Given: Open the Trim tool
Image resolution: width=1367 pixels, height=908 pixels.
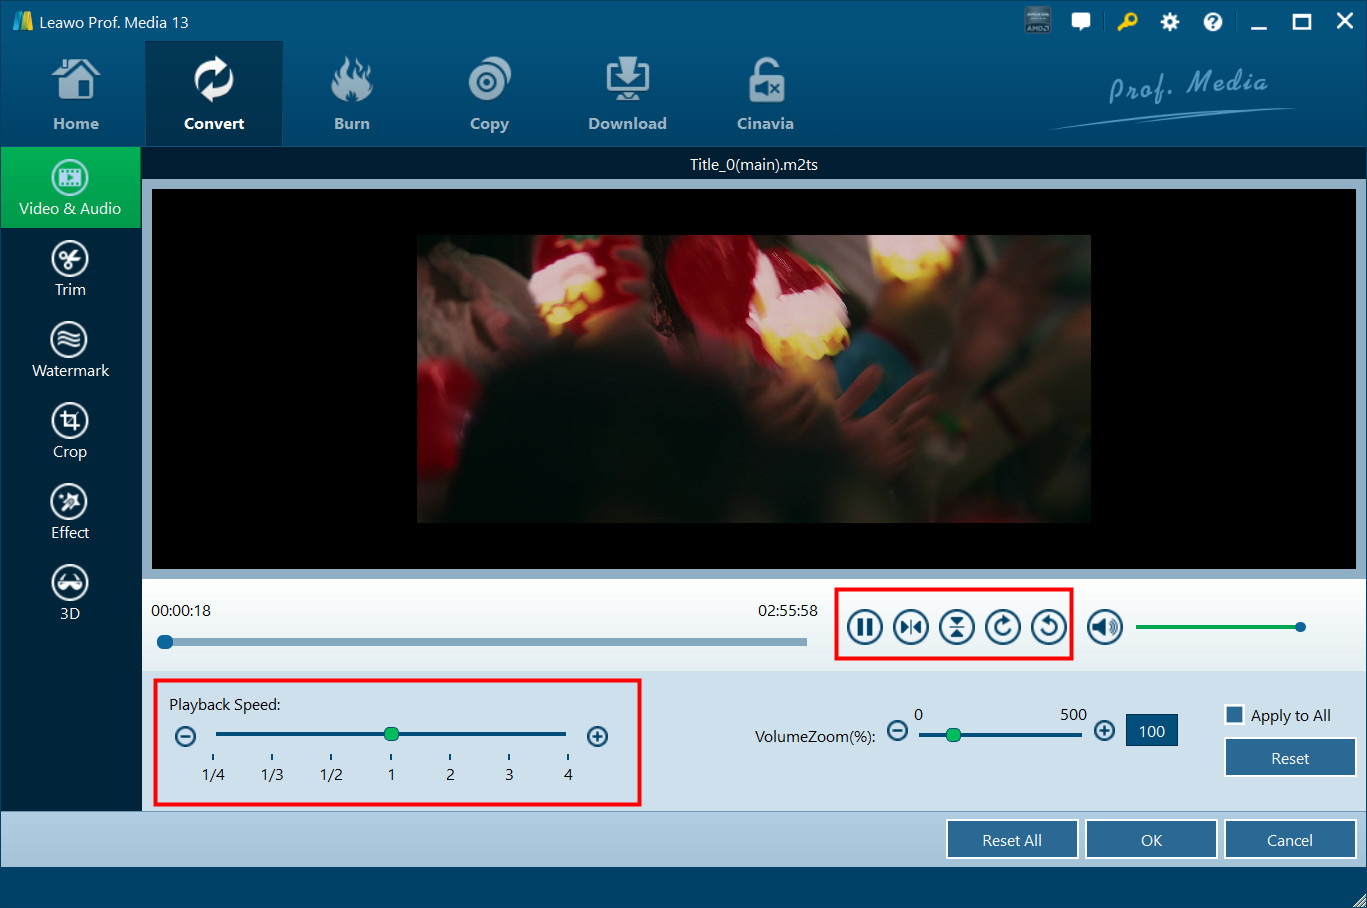Looking at the screenshot, I should coord(70,269).
